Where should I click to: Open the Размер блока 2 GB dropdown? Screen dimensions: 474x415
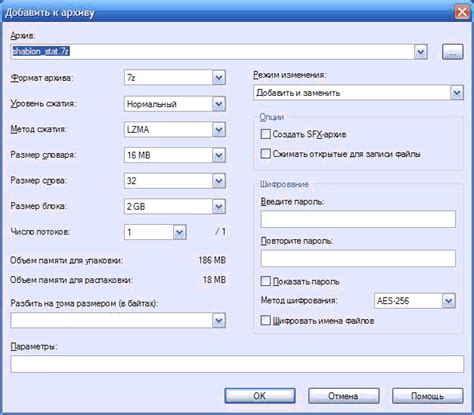coord(219,207)
